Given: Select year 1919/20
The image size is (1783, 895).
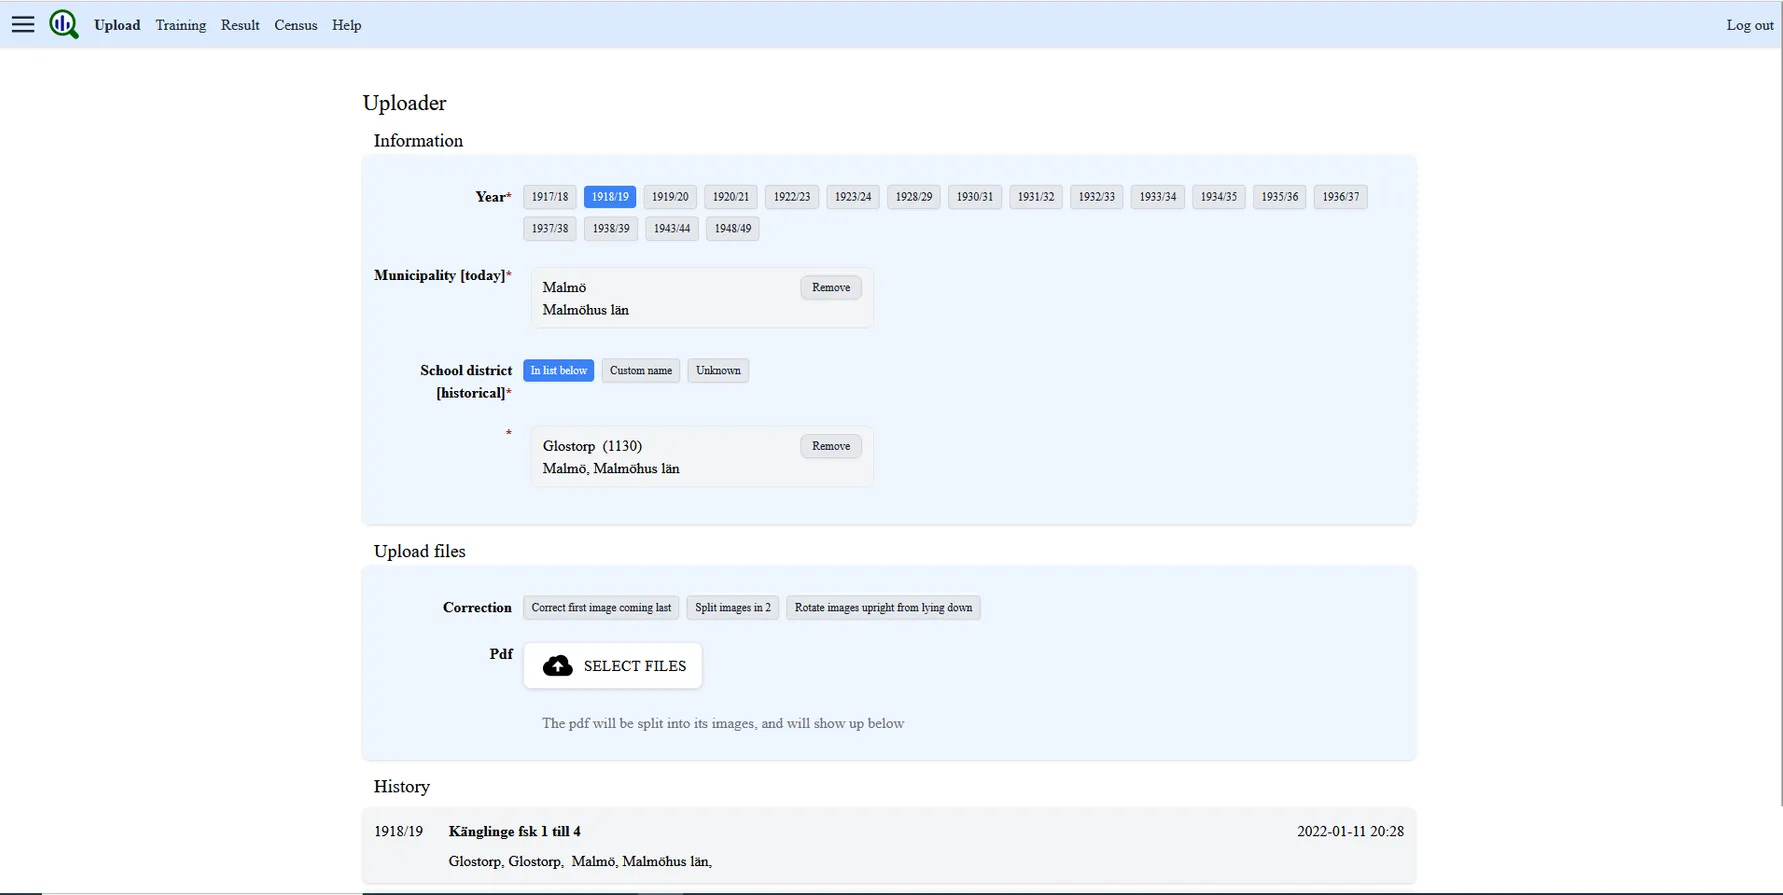Looking at the screenshot, I should pyautogui.click(x=670, y=197).
